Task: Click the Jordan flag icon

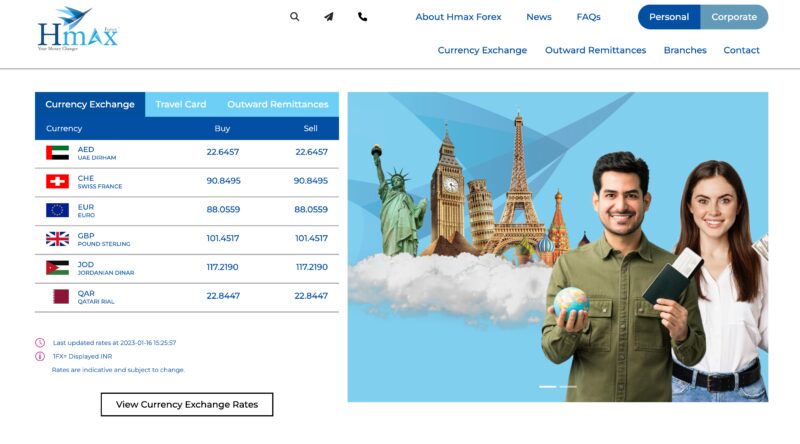Action: [57, 268]
